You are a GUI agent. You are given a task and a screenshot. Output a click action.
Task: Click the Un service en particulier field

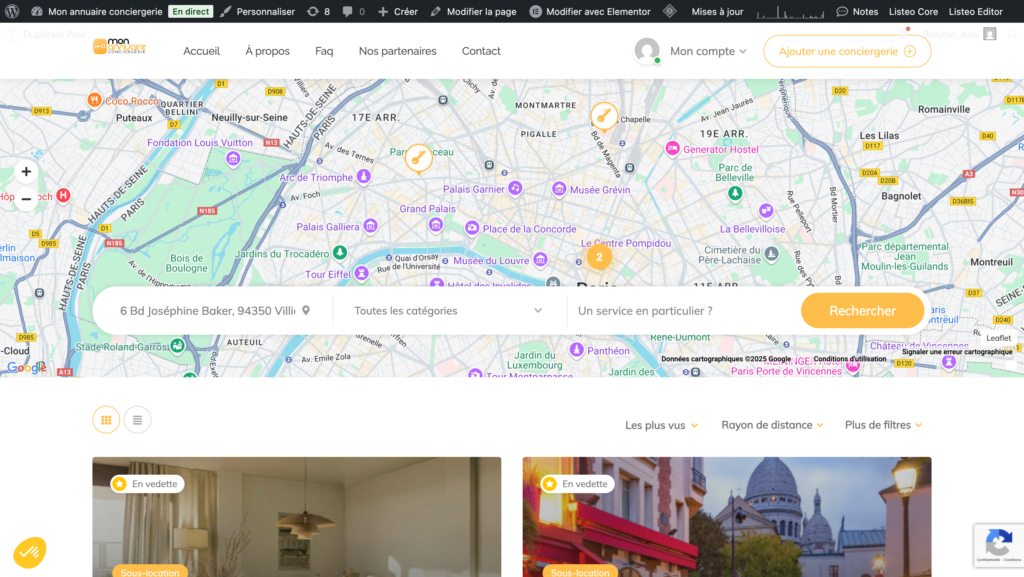click(x=682, y=311)
